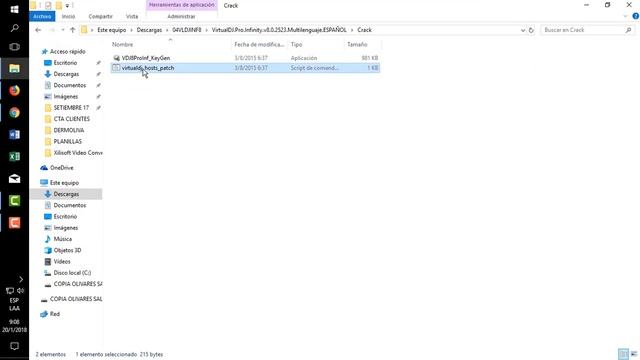Open Red network in navigation pane
The width and height of the screenshot is (640, 360).
[54, 314]
